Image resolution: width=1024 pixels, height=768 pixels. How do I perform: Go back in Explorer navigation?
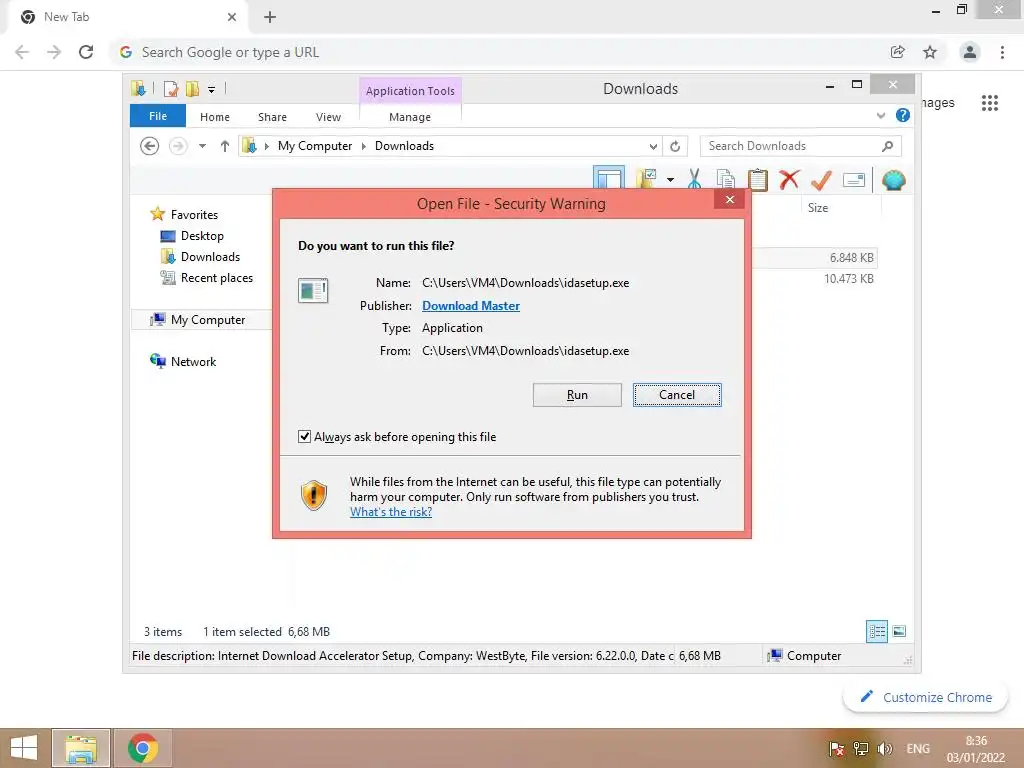coord(150,146)
